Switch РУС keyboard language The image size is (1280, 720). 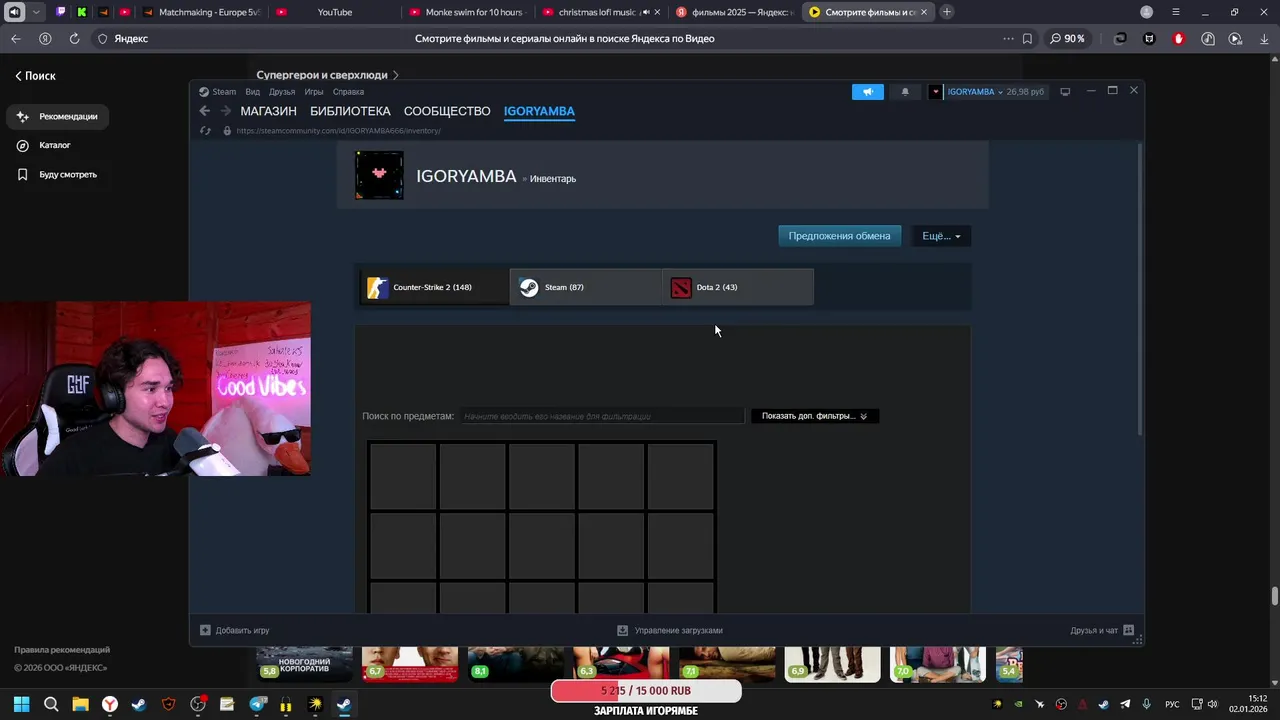pyautogui.click(x=1172, y=704)
